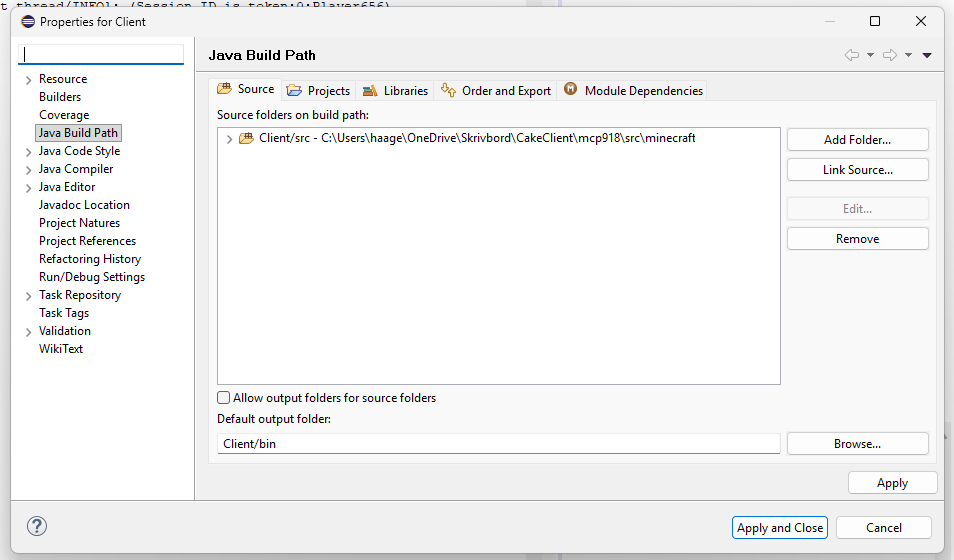Open the view menu triangle
The image size is (954, 560).
[927, 55]
